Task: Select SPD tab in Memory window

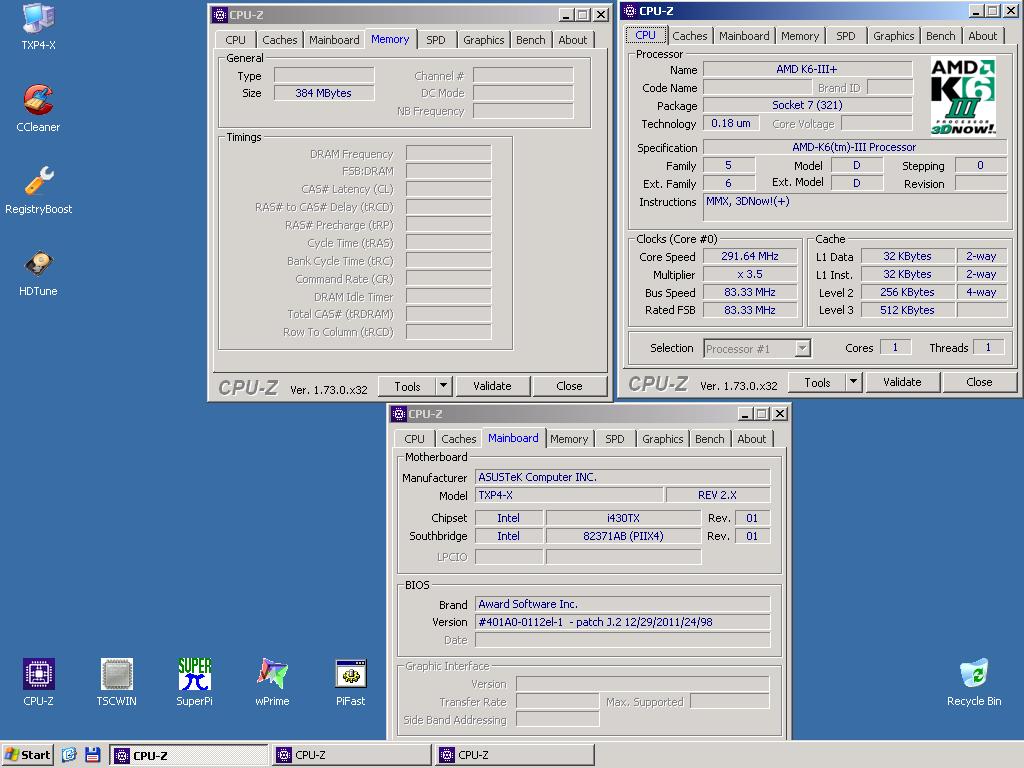Action: point(436,40)
